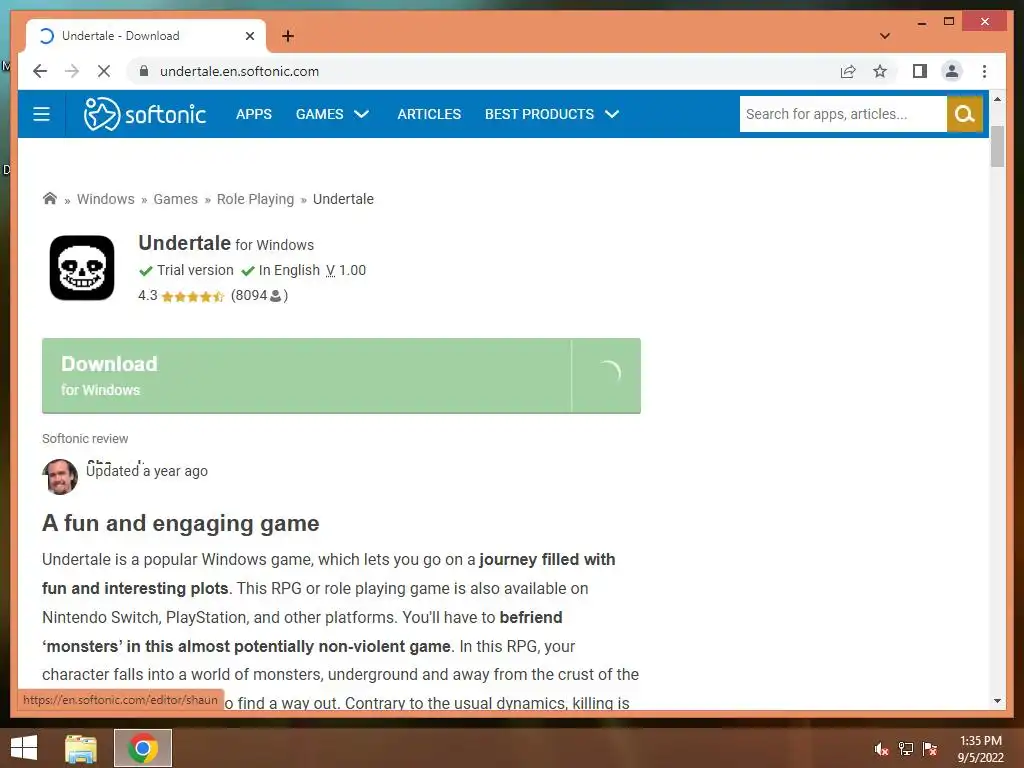Click the reviewer's avatar photo
1024x768 pixels.
(60, 476)
